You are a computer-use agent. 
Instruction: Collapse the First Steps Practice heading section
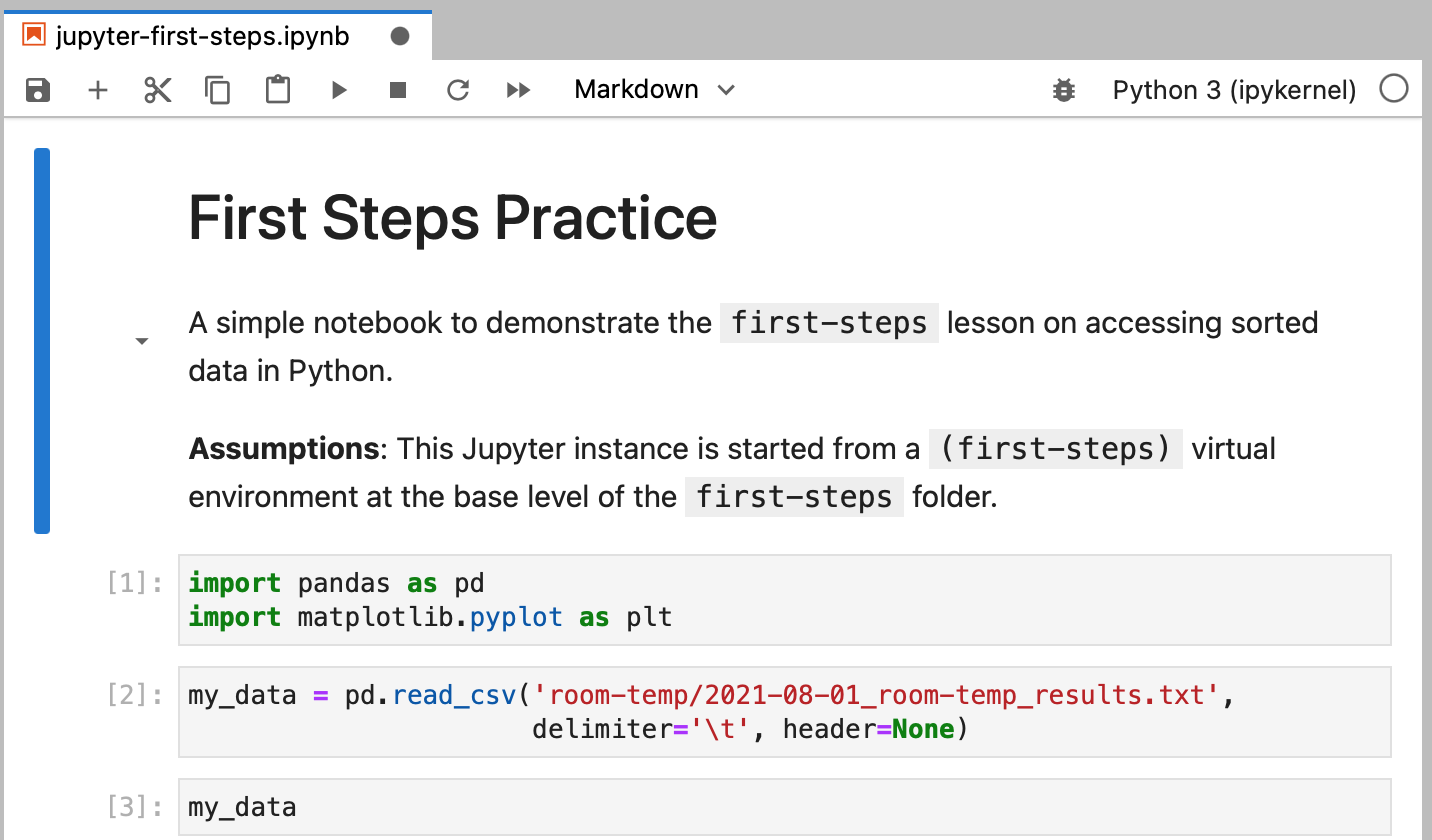tap(142, 341)
